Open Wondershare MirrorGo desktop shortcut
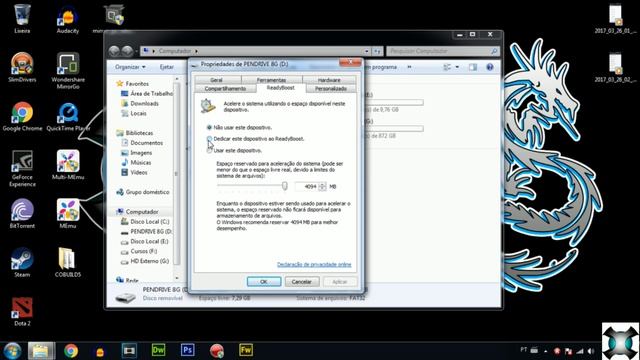This screenshot has width=640, height=360. 68,70
